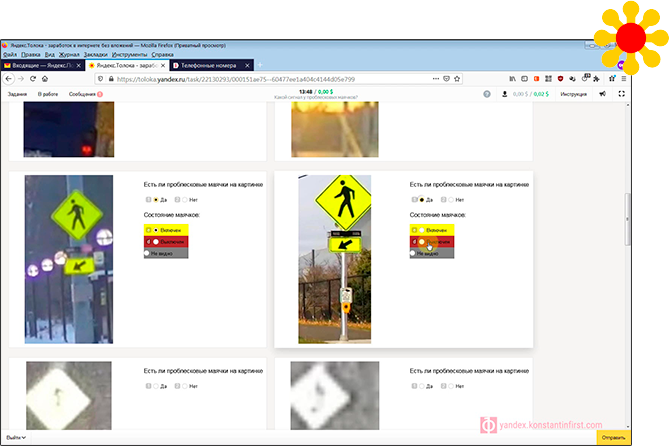Select Да for the bottom-right gray diamond sign
The image size is (672, 446).
coord(422,386)
